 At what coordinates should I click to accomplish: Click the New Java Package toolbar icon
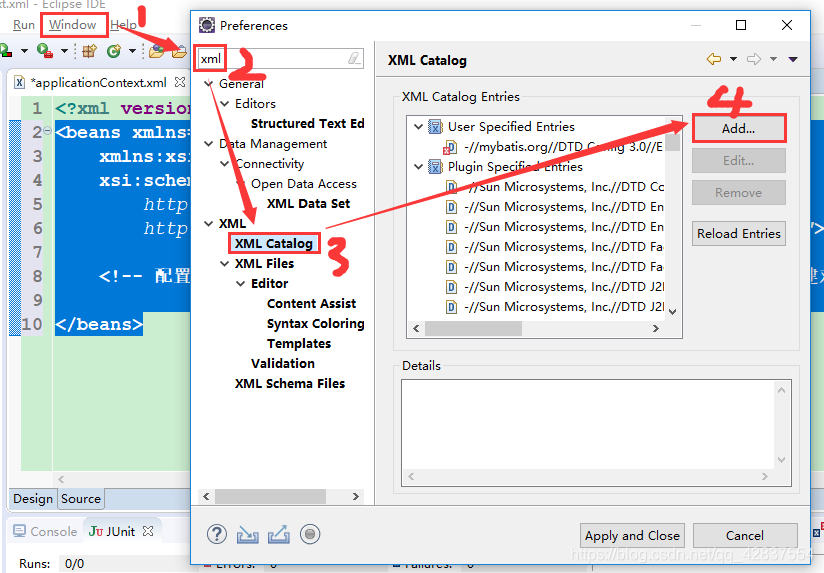pos(90,51)
